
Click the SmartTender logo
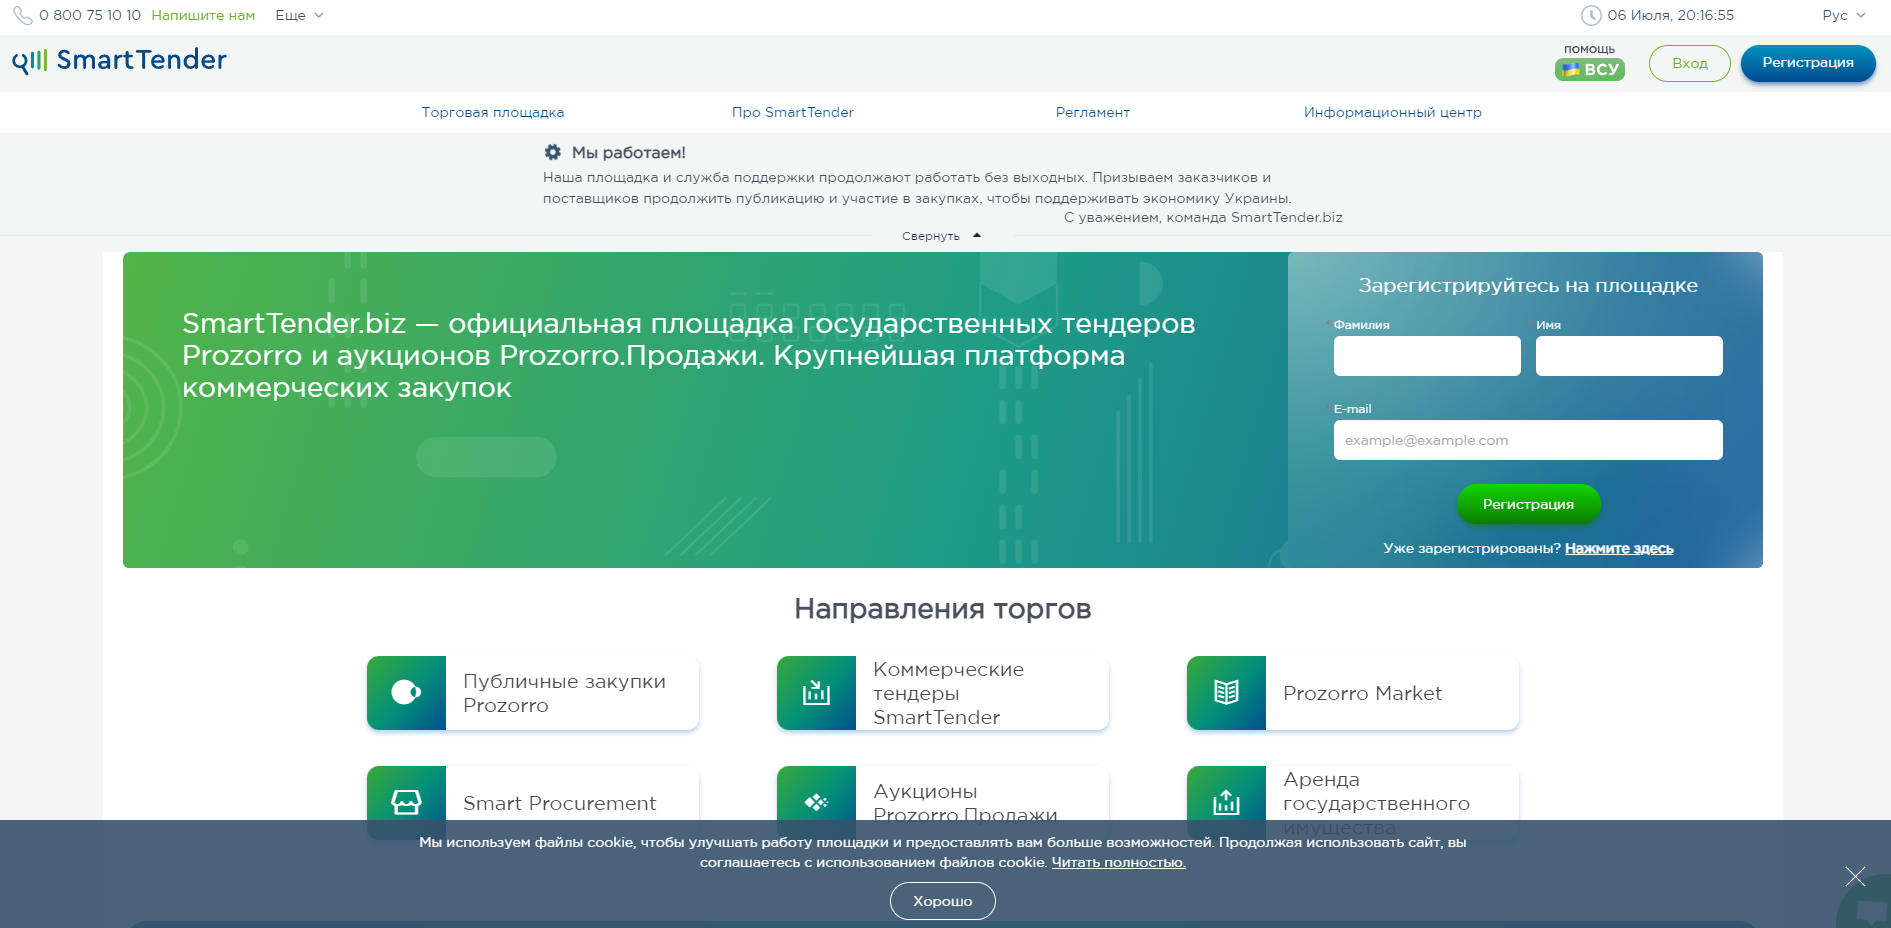(x=119, y=61)
